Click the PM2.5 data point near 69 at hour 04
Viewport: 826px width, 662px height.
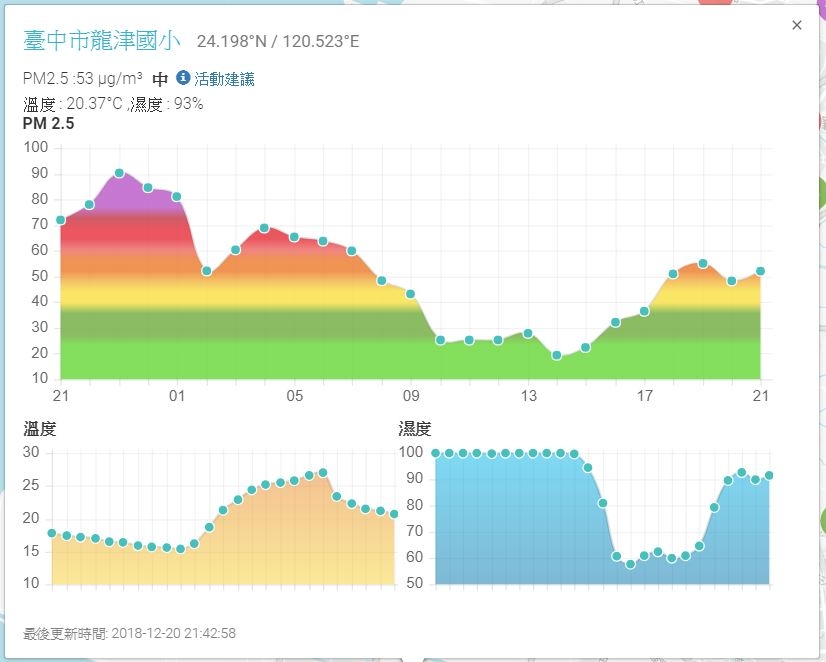(264, 228)
